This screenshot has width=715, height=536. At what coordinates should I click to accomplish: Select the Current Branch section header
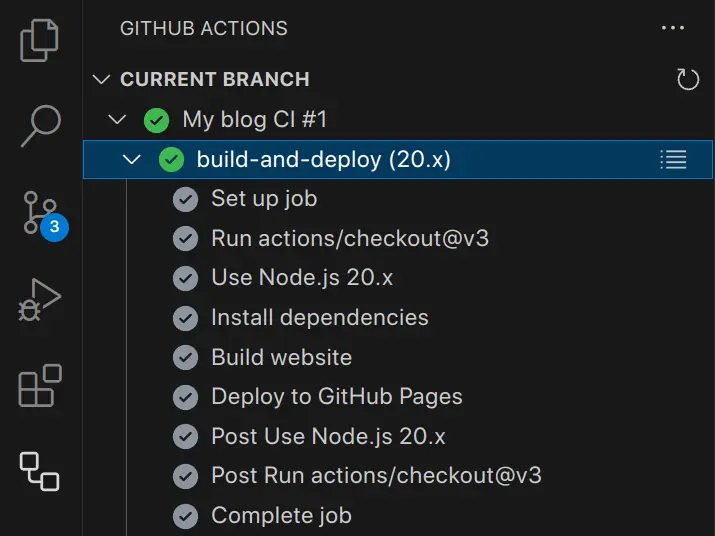pyautogui.click(x=398, y=79)
